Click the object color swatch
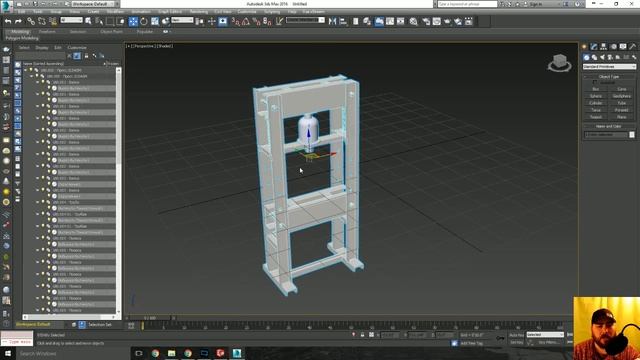This screenshot has height=360, width=640. (632, 135)
